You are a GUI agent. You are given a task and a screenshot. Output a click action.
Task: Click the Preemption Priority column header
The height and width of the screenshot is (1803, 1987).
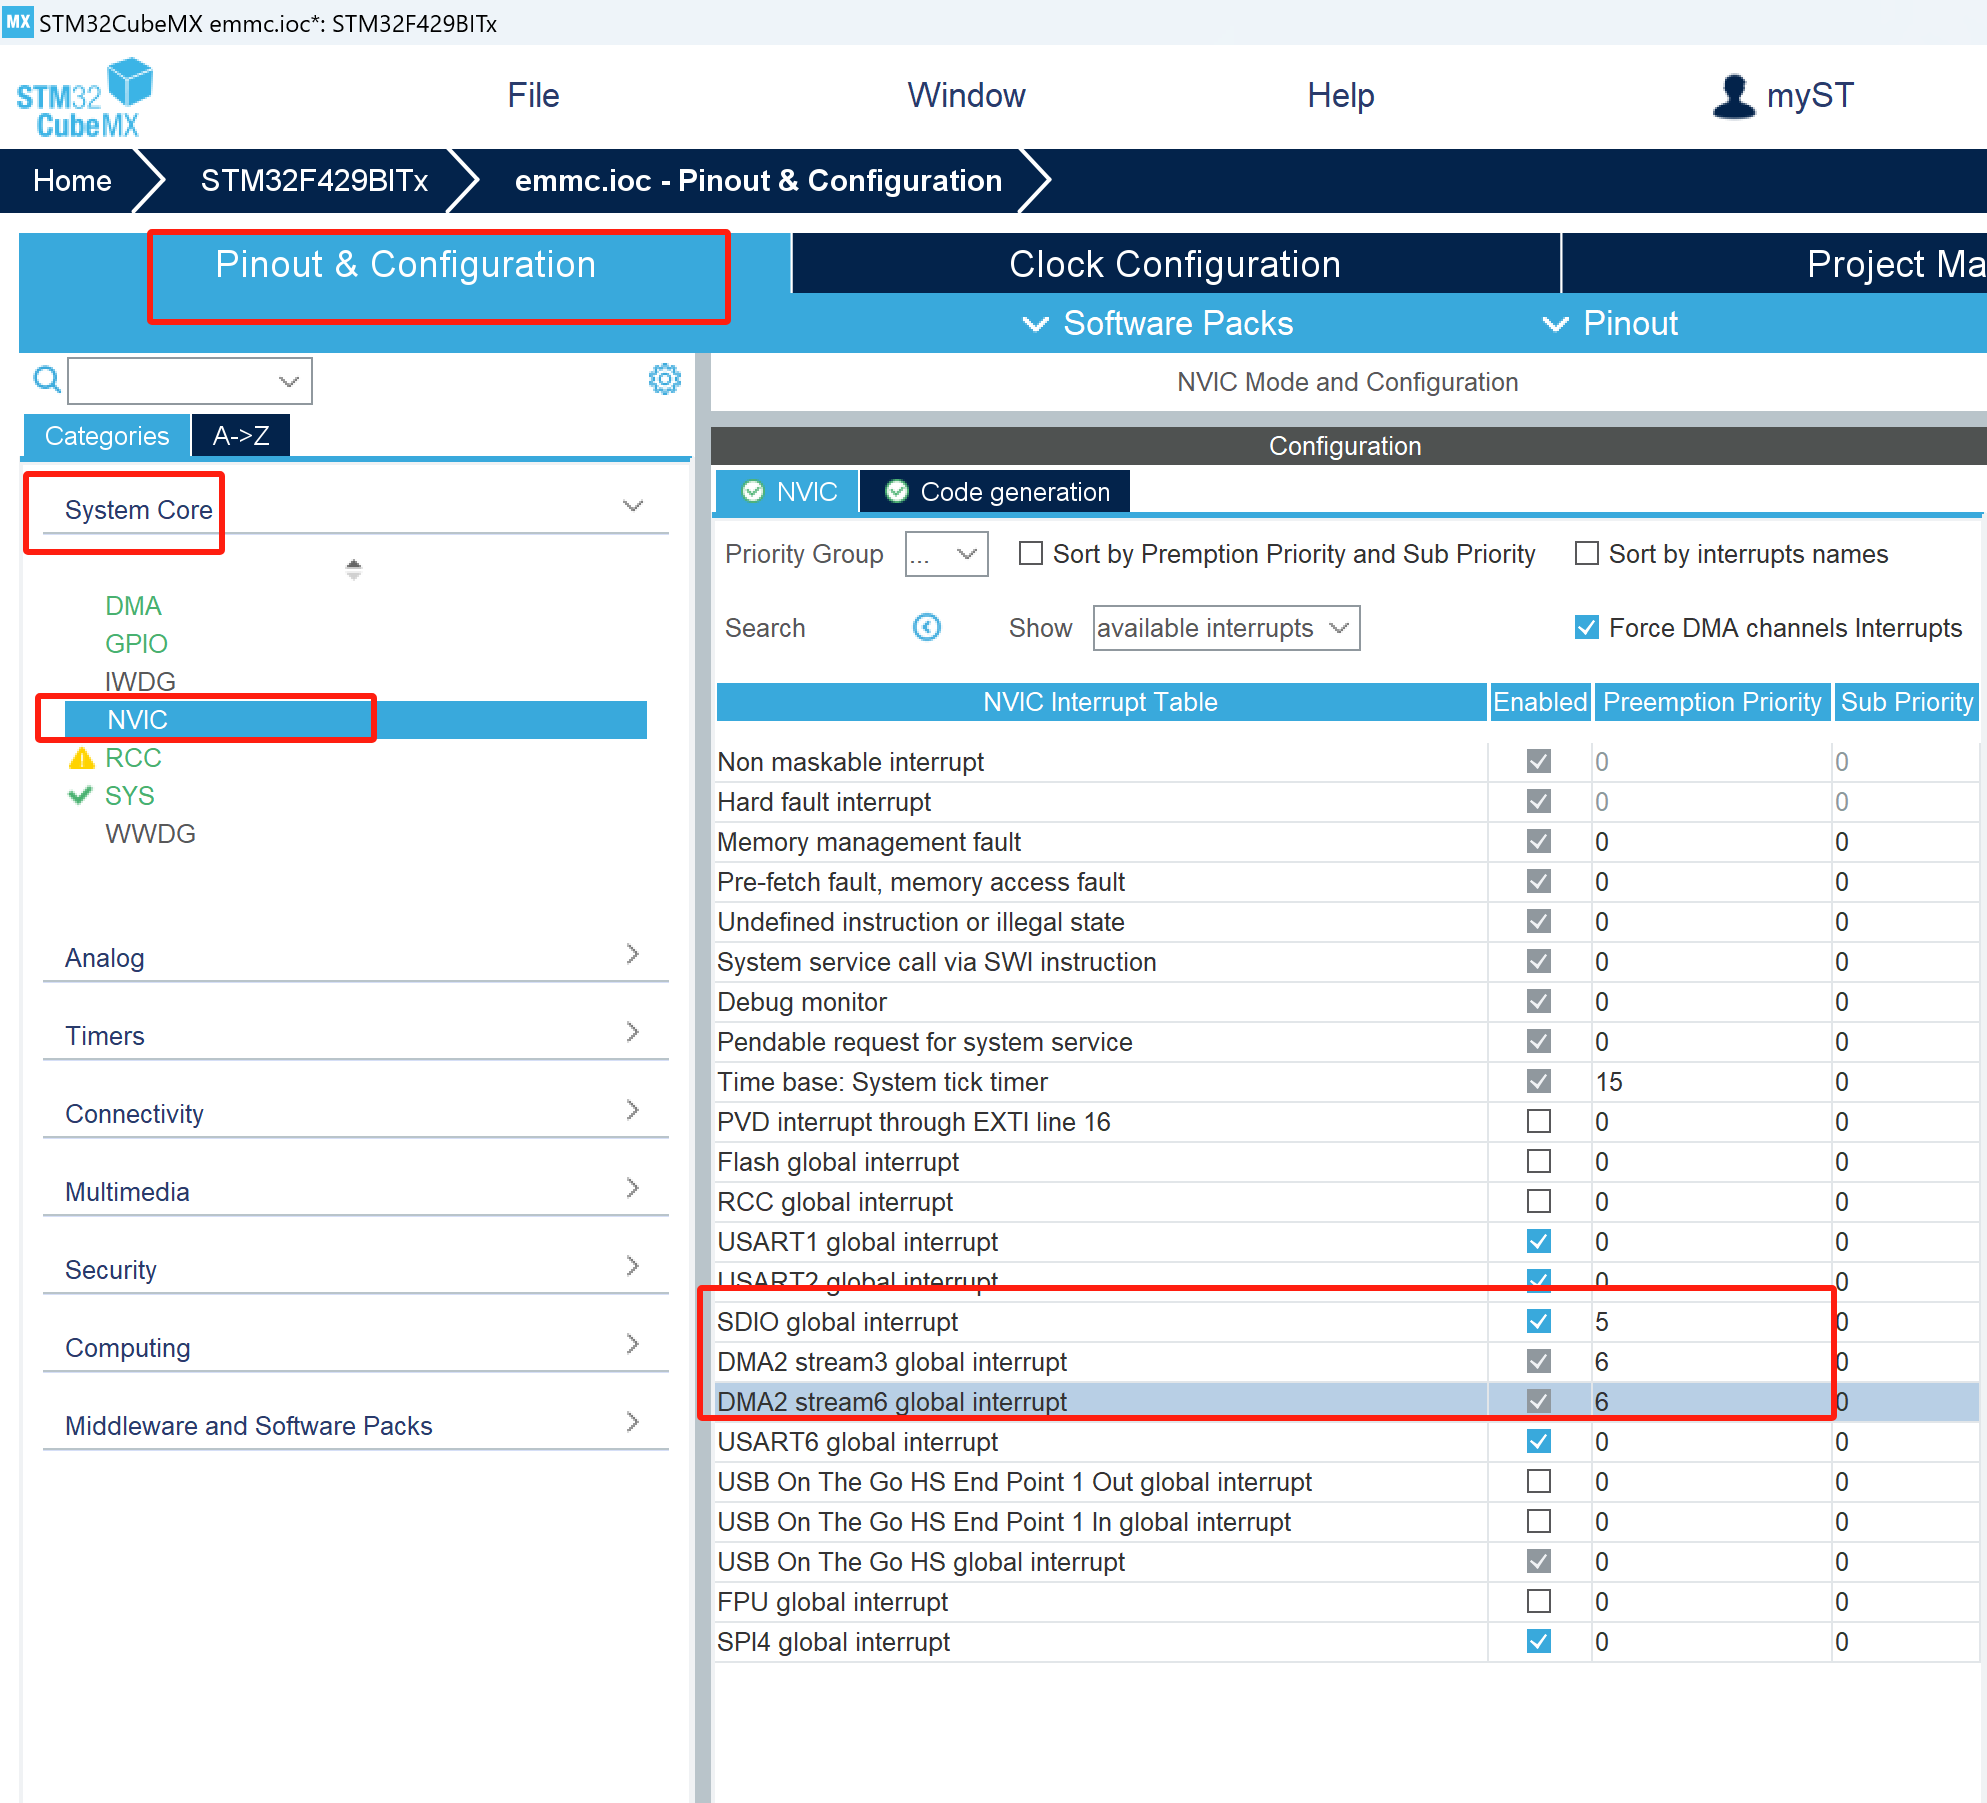click(1712, 702)
